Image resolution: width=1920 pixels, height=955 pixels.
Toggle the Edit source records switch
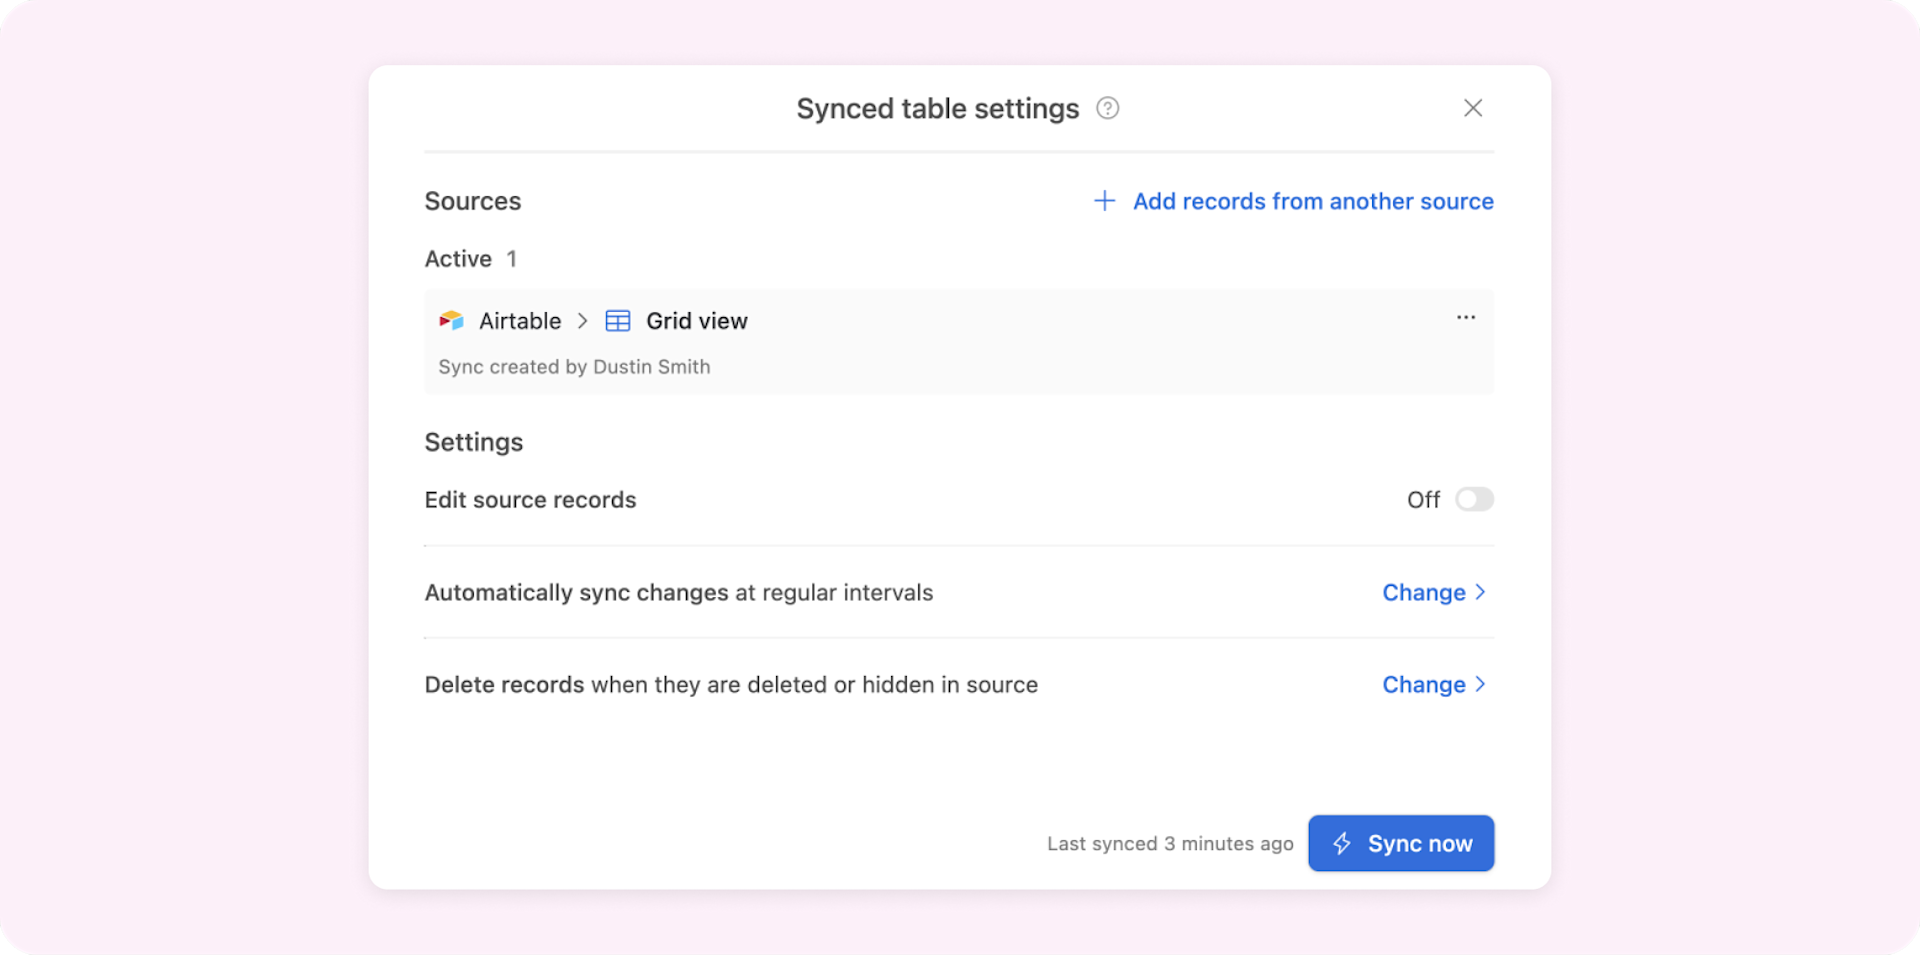(x=1474, y=499)
